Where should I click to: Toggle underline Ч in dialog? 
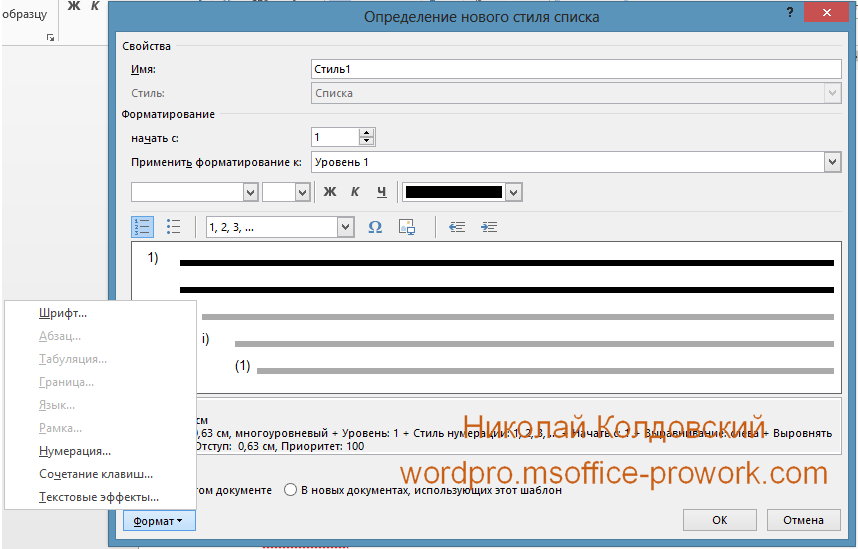[381, 192]
